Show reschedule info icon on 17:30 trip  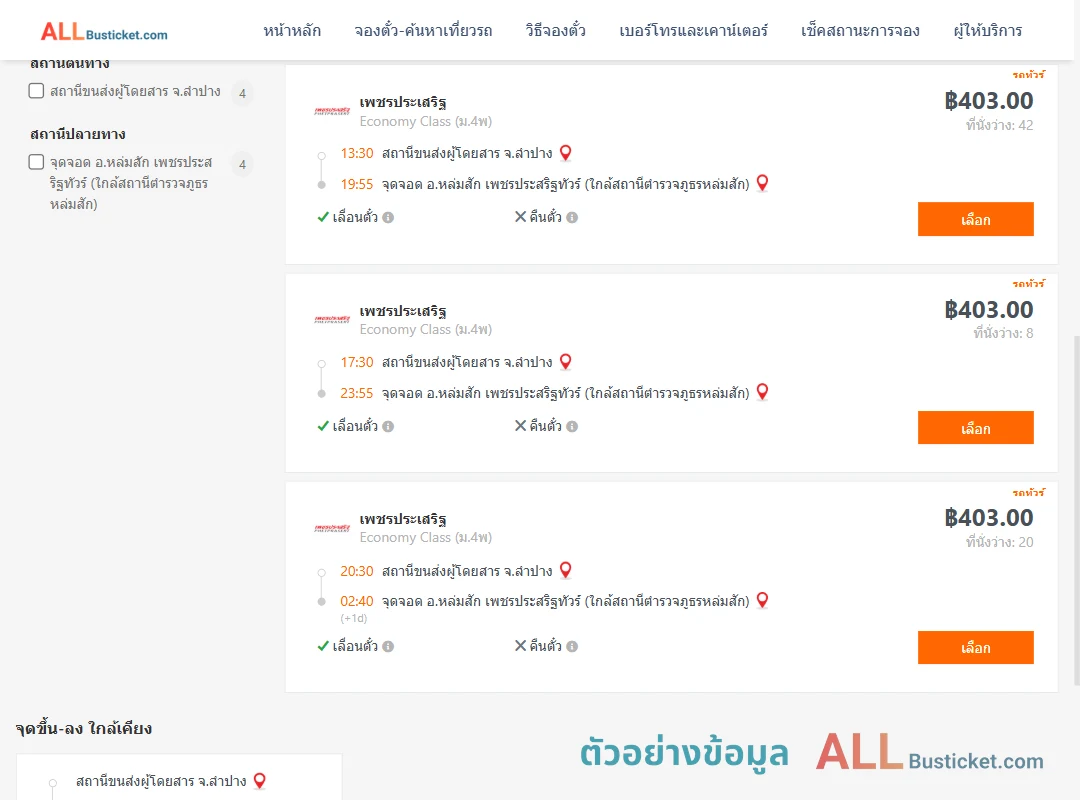pyautogui.click(x=388, y=427)
